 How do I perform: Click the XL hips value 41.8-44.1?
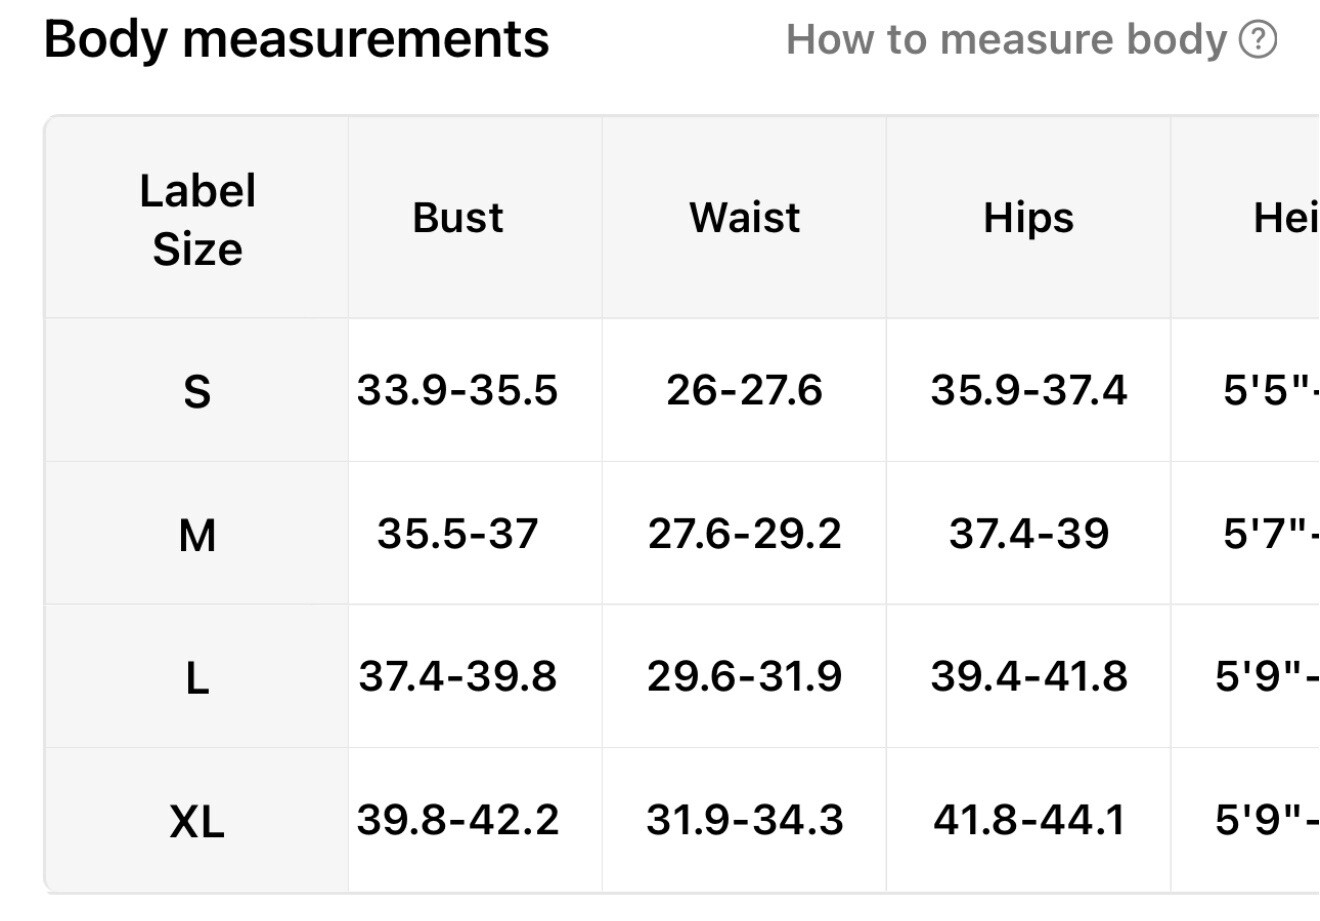pyautogui.click(x=1028, y=820)
